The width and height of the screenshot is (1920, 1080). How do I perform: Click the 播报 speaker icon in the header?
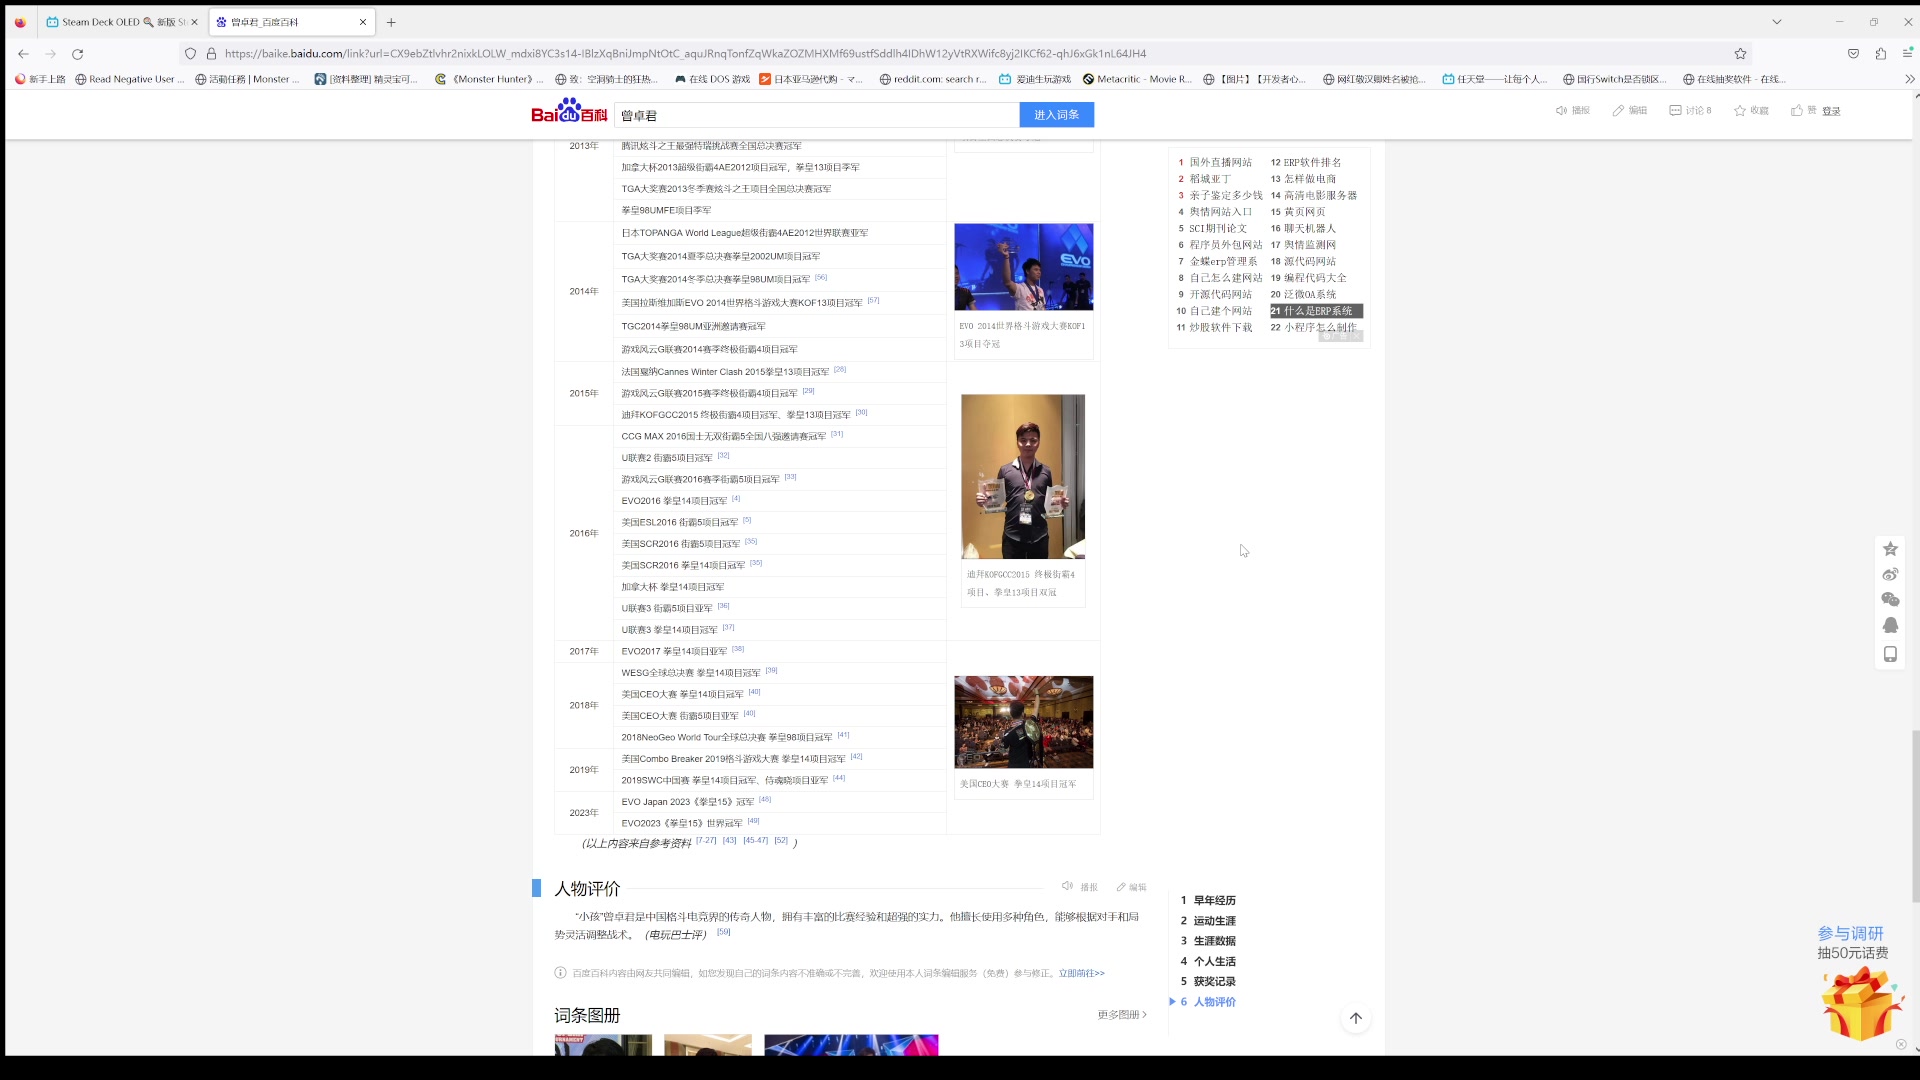(1561, 111)
